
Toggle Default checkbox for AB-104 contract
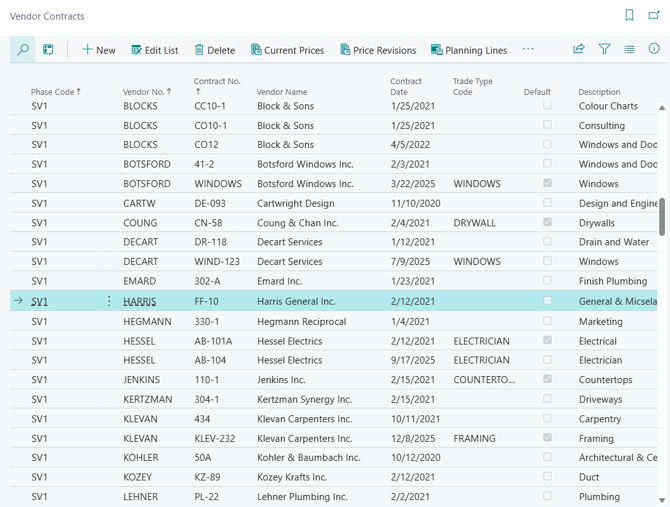coord(547,359)
